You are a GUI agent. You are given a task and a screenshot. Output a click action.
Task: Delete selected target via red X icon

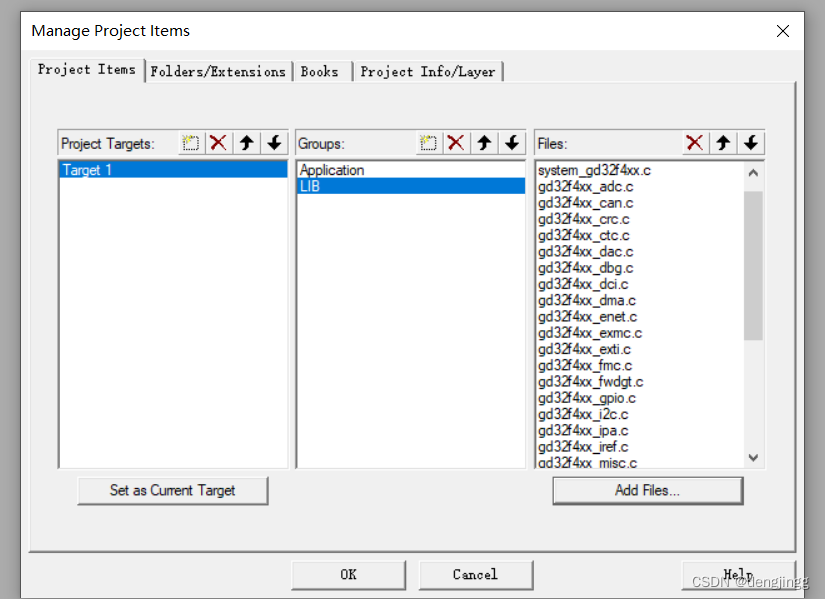coord(218,143)
